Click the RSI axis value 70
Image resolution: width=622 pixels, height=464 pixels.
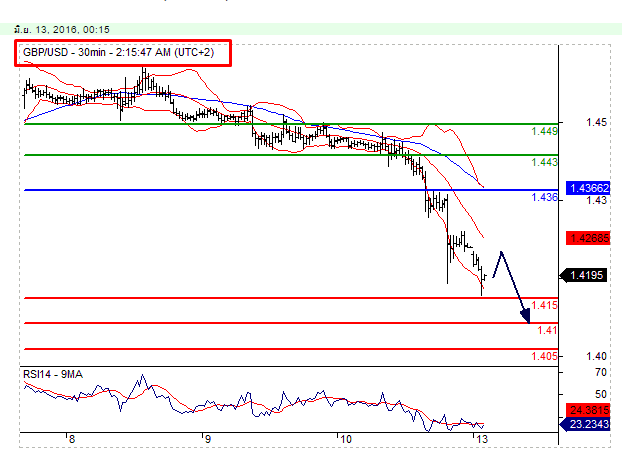click(601, 372)
